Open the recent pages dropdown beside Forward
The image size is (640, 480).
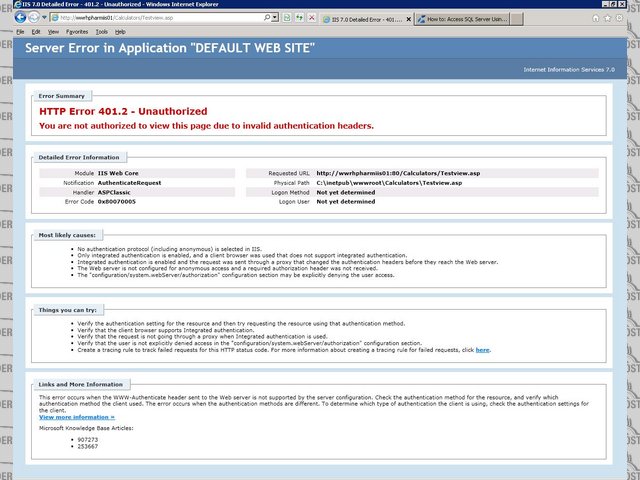[x=44, y=18]
